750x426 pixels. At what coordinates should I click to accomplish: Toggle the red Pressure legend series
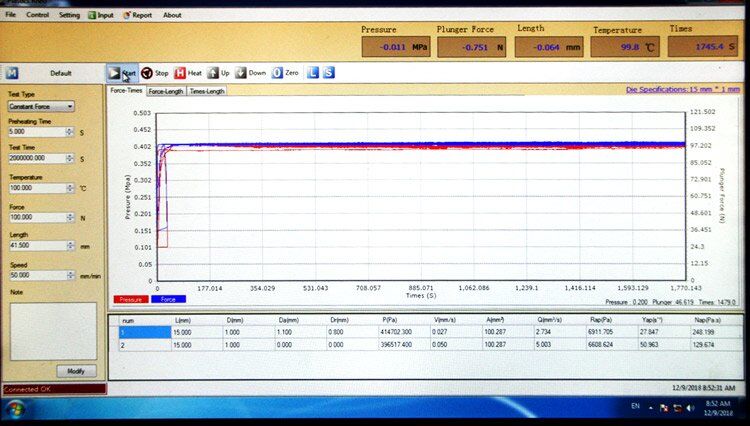click(x=131, y=299)
